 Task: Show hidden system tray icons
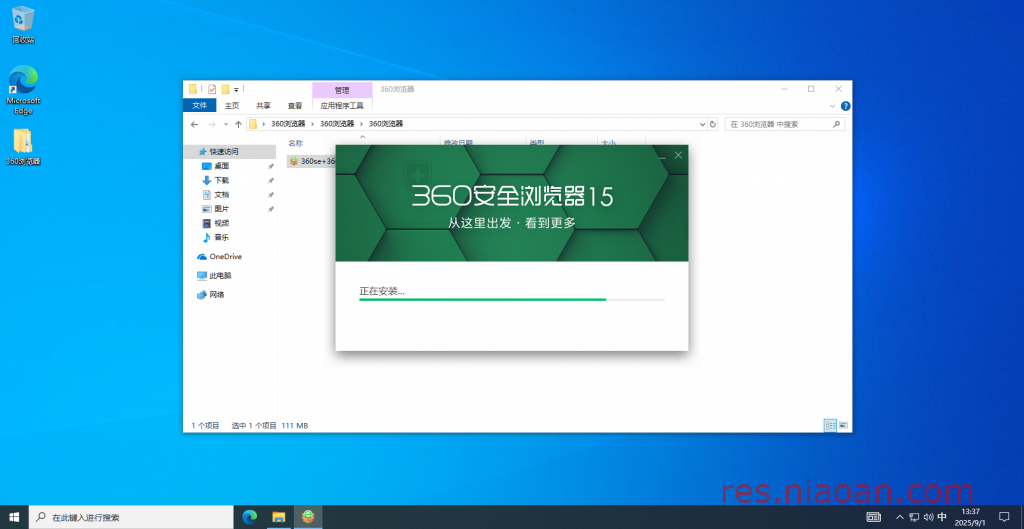(900, 517)
